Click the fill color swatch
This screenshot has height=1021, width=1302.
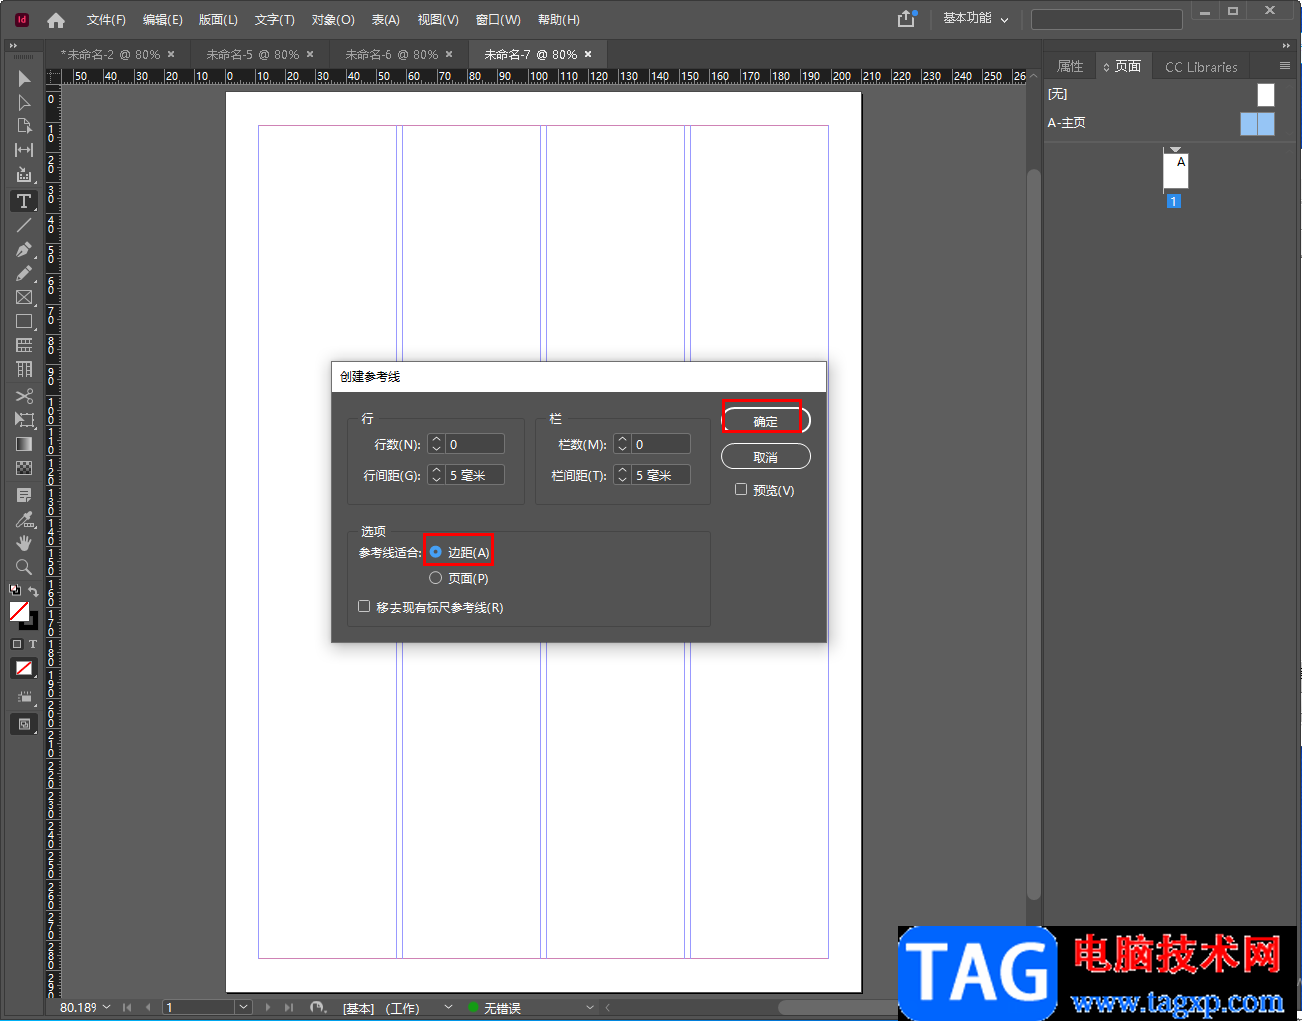click(x=19, y=610)
